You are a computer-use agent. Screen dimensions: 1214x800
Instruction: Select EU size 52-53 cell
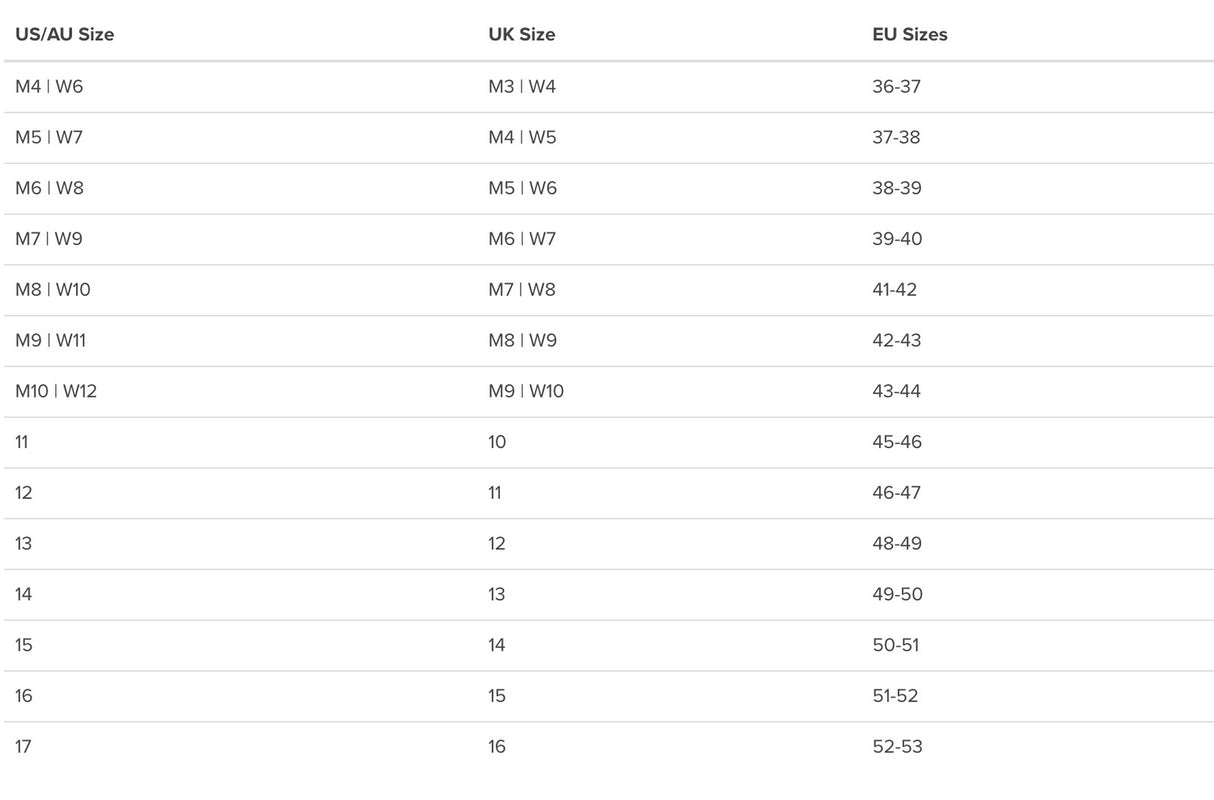pos(897,747)
